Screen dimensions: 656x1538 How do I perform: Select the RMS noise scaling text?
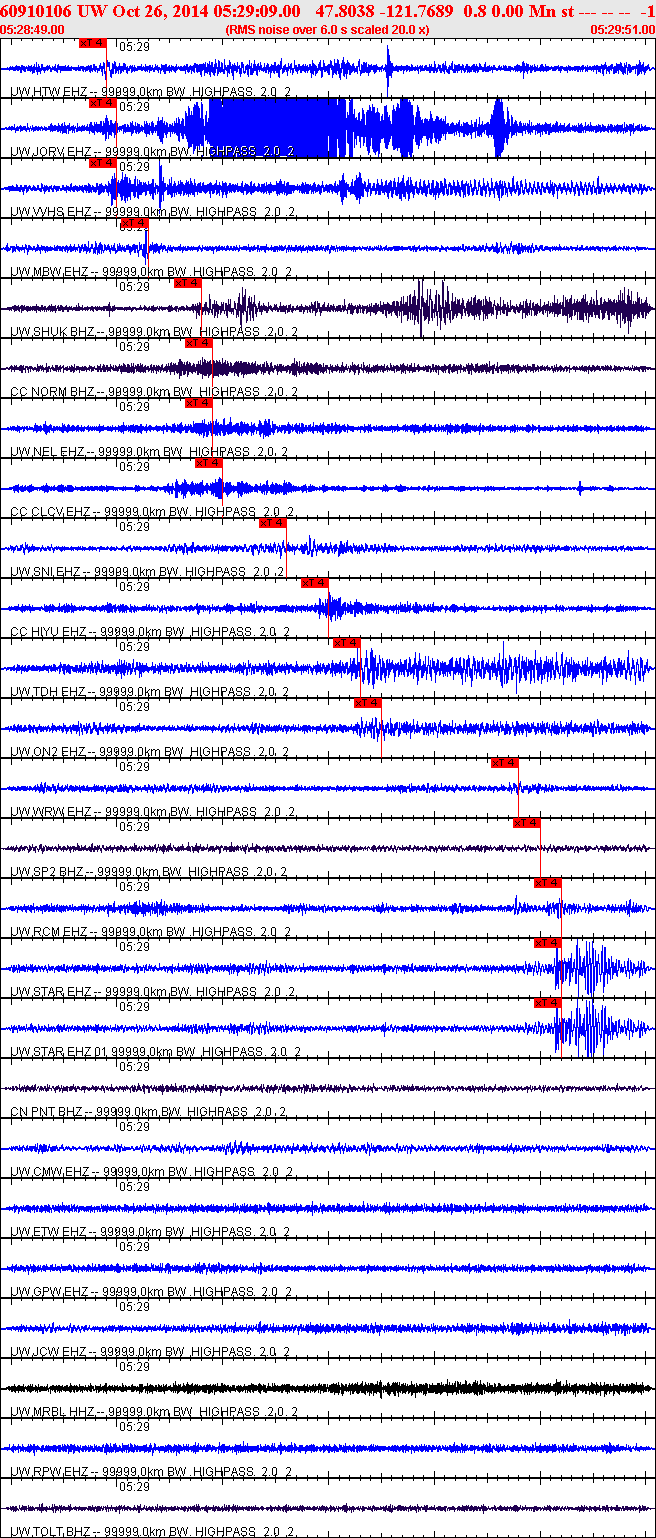click(x=328, y=30)
